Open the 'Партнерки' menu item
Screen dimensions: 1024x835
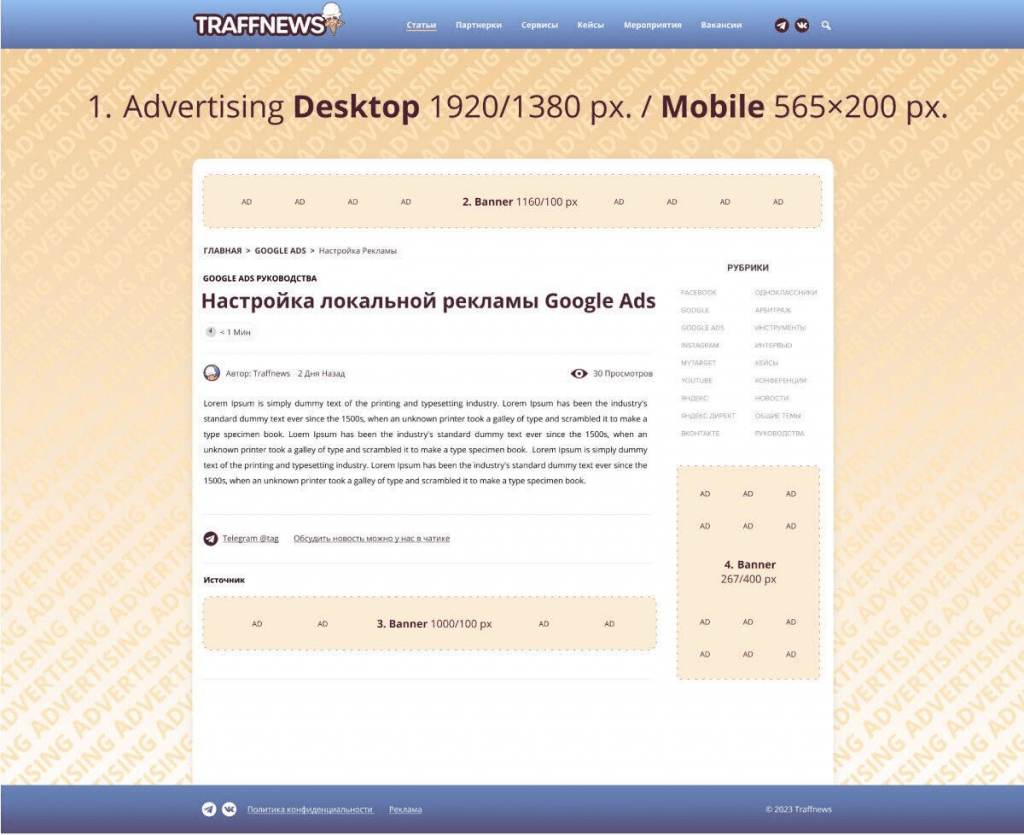[x=479, y=25]
